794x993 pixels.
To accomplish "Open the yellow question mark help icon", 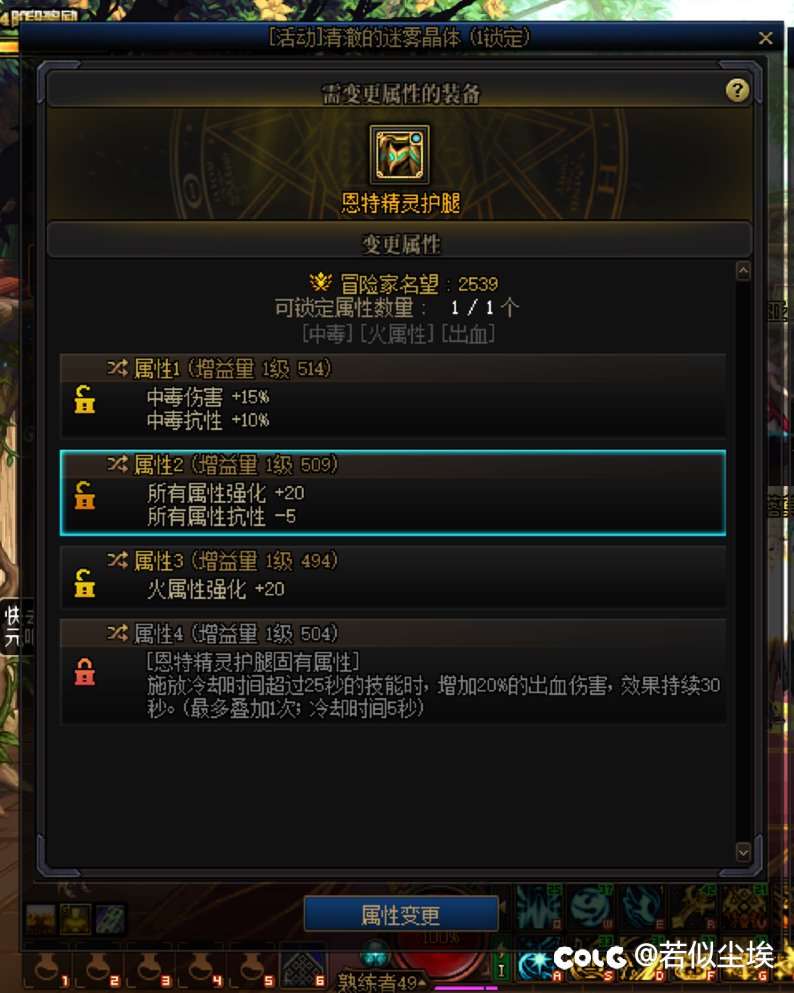I will pyautogui.click(x=737, y=91).
